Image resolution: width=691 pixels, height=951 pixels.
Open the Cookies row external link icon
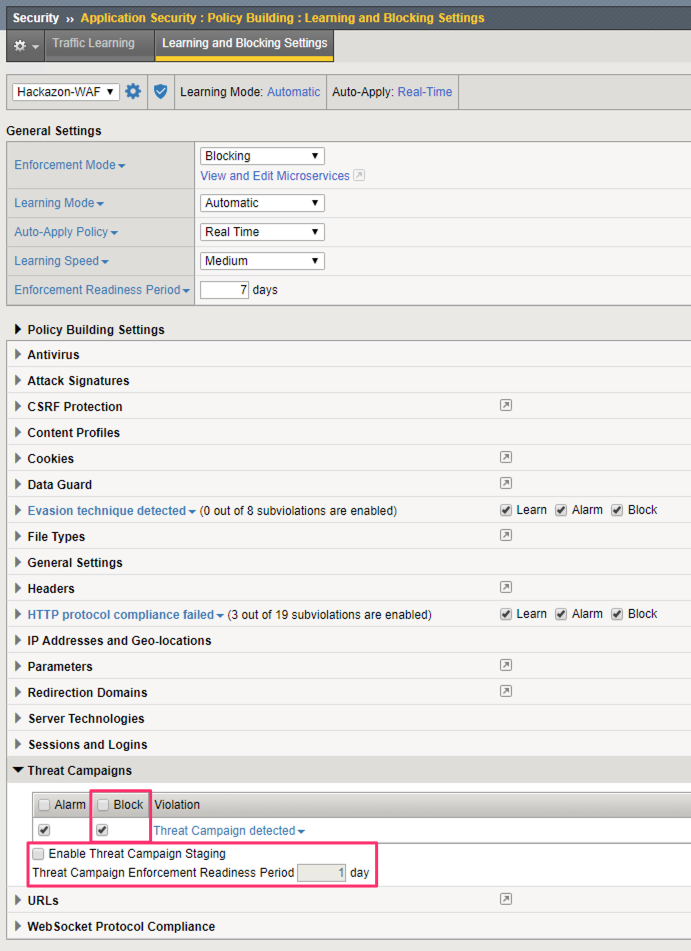(505, 457)
